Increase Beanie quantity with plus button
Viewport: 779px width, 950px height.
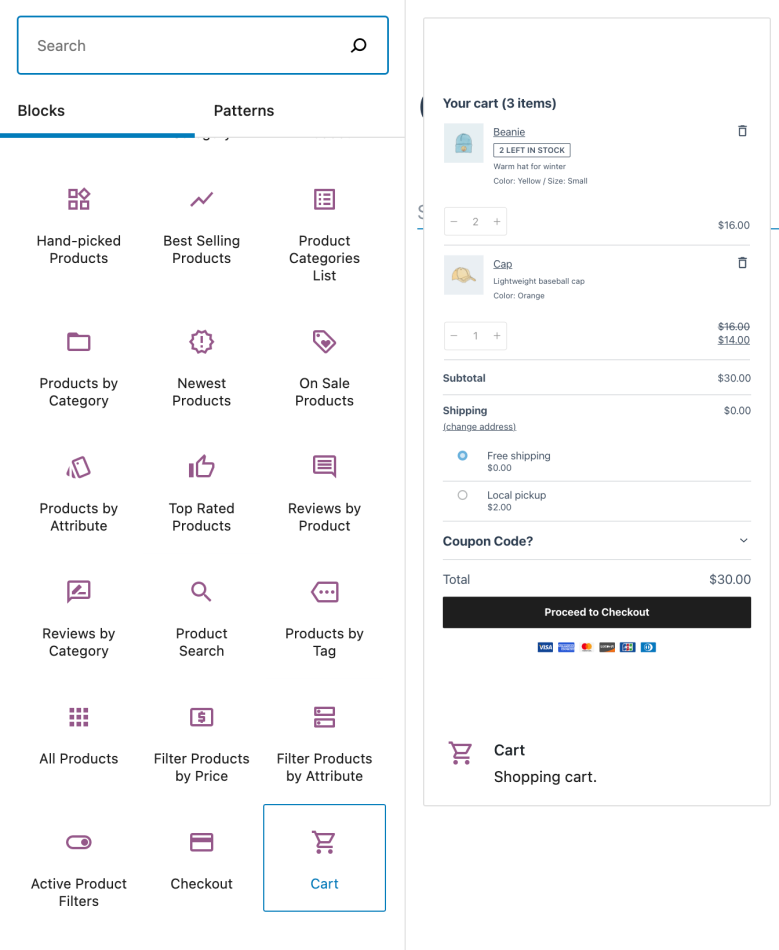coord(497,222)
